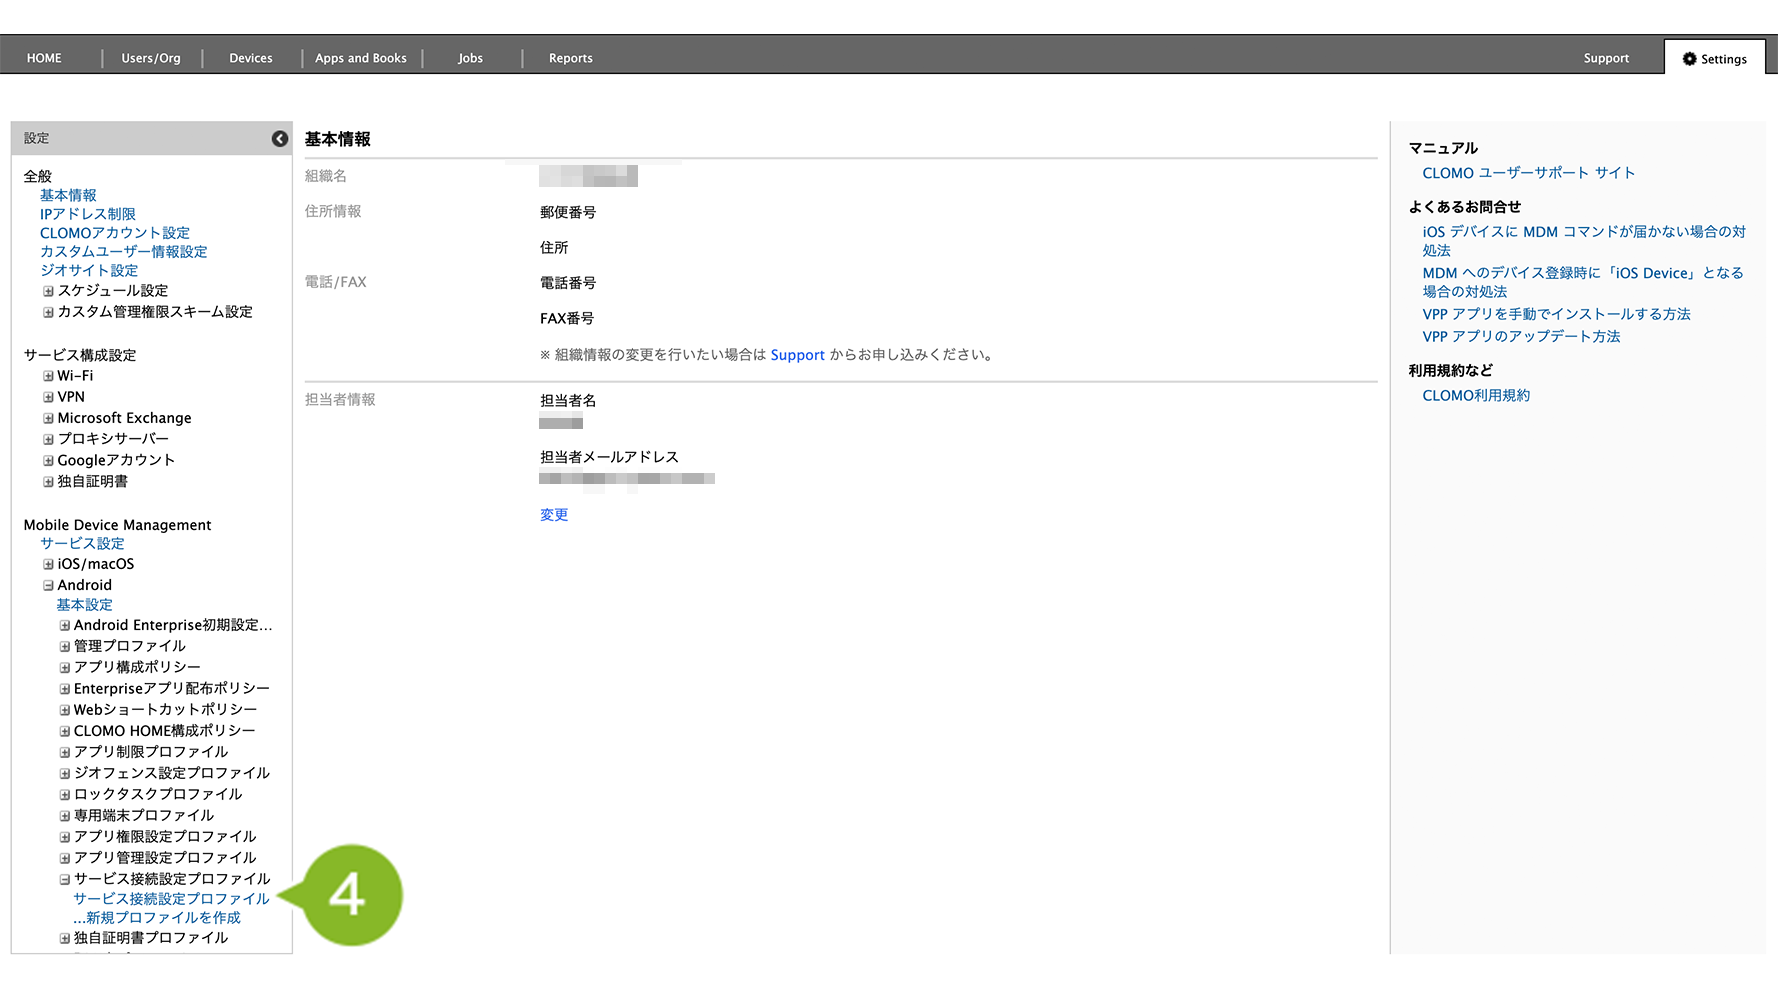Viewport: 1778px width, 1000px height.
Task: Select ...新規プロファイルを作成 link
Action: [x=157, y=918]
